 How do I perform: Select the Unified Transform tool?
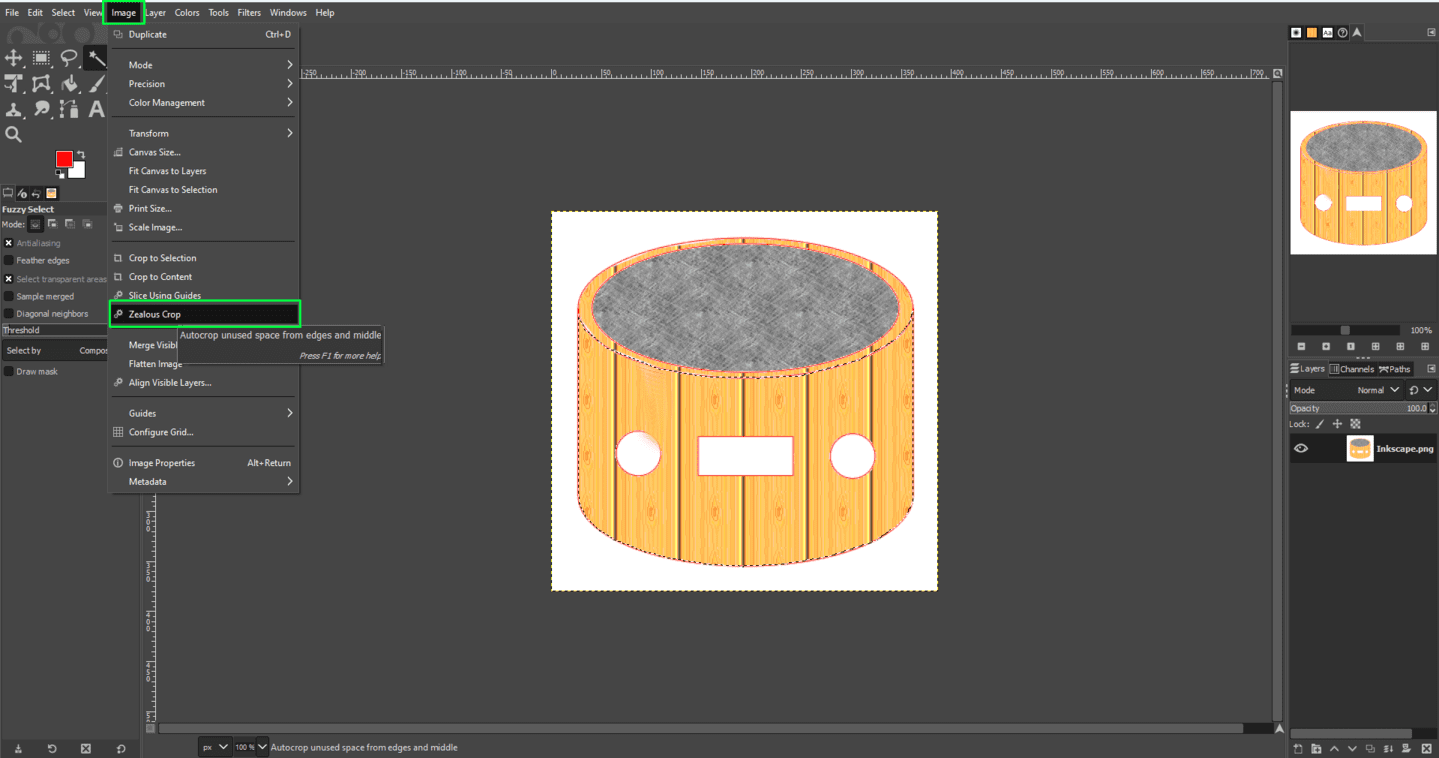tap(41, 84)
